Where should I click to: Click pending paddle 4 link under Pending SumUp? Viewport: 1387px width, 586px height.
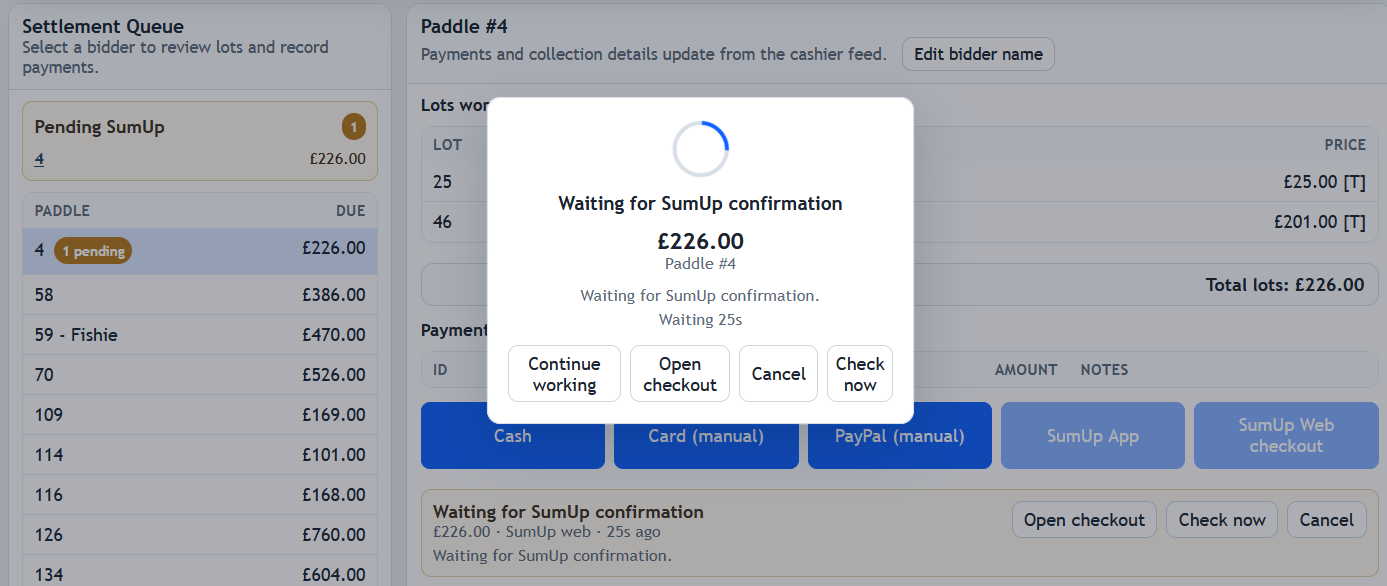(x=39, y=158)
